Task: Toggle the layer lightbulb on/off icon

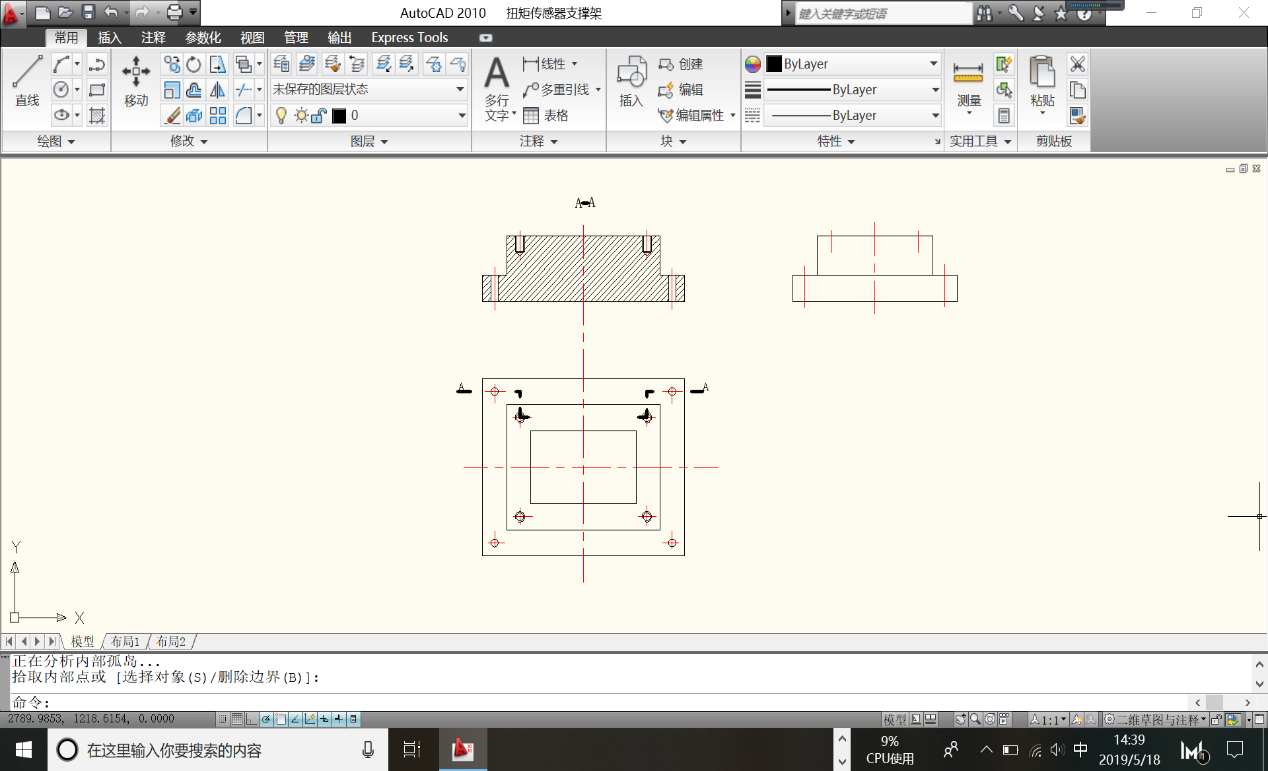Action: tap(281, 116)
